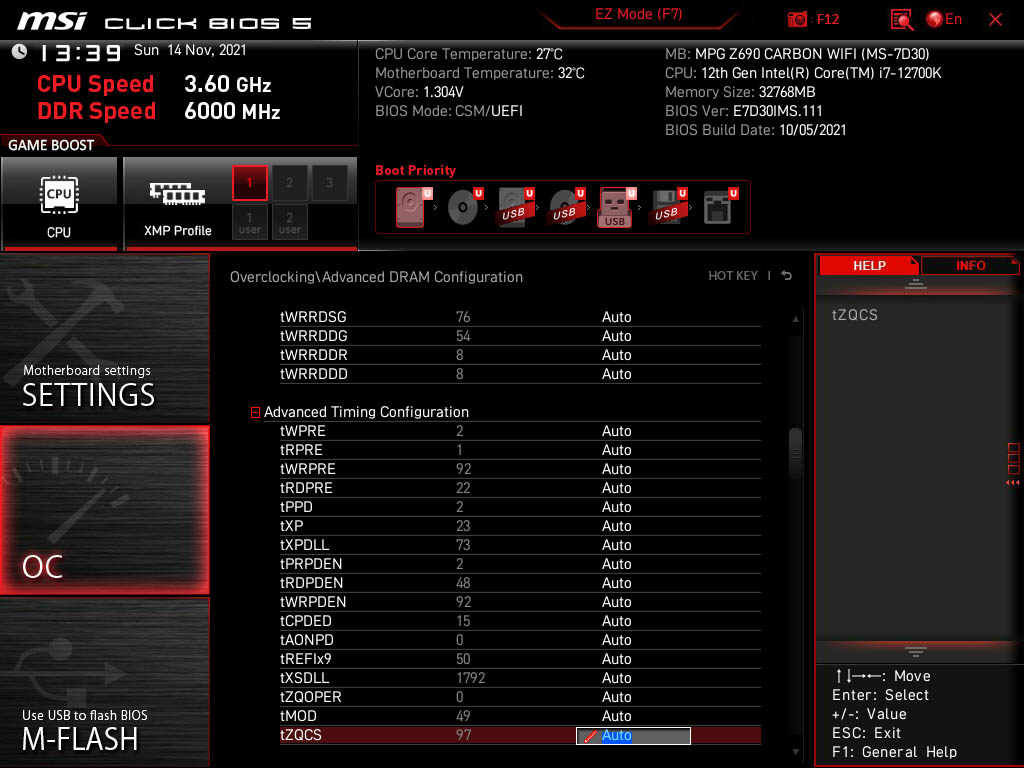Switch to the HELP tab
This screenshot has width=1024, height=768.
[868, 265]
